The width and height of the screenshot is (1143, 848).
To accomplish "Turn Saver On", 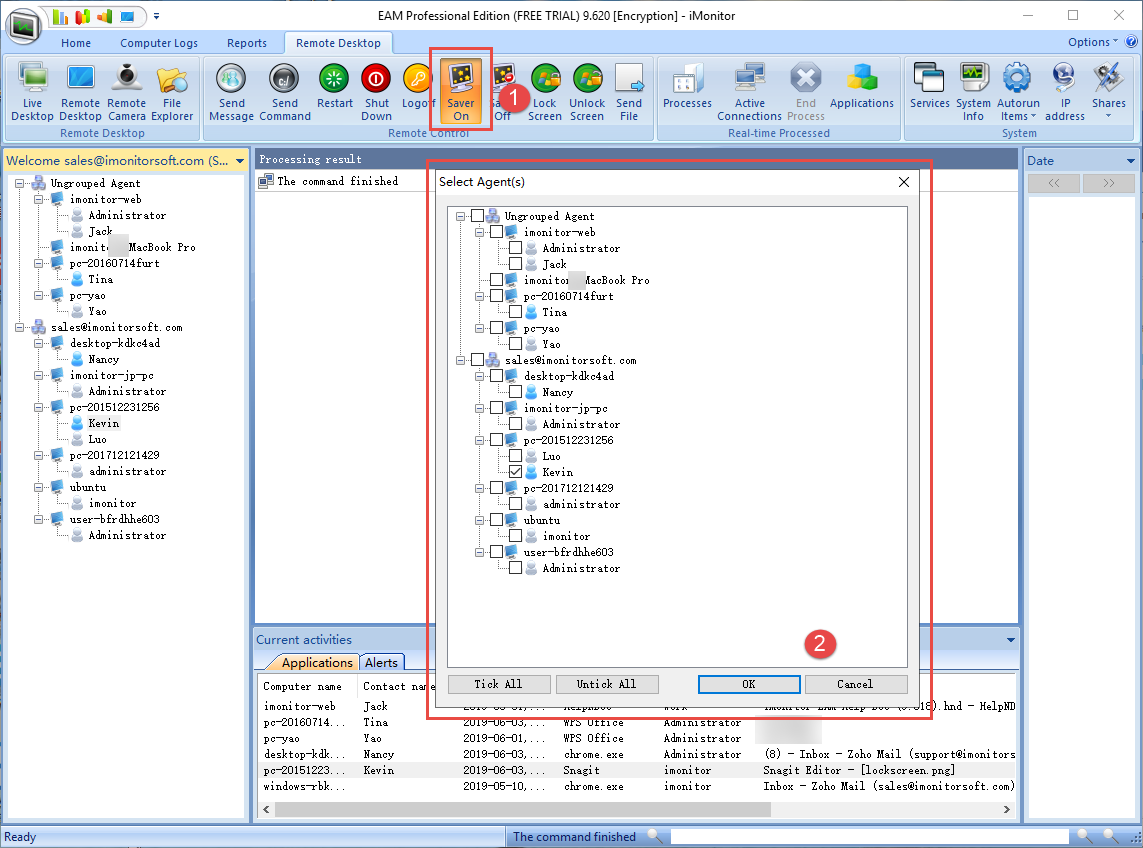I will [x=461, y=92].
